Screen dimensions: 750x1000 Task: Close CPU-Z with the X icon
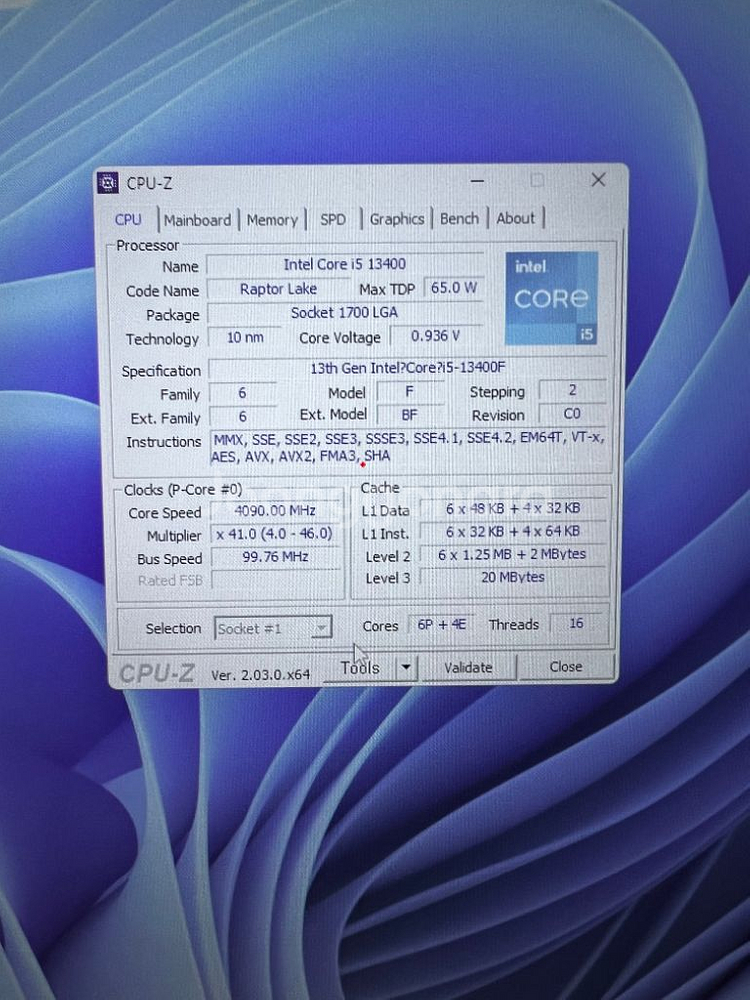click(598, 180)
